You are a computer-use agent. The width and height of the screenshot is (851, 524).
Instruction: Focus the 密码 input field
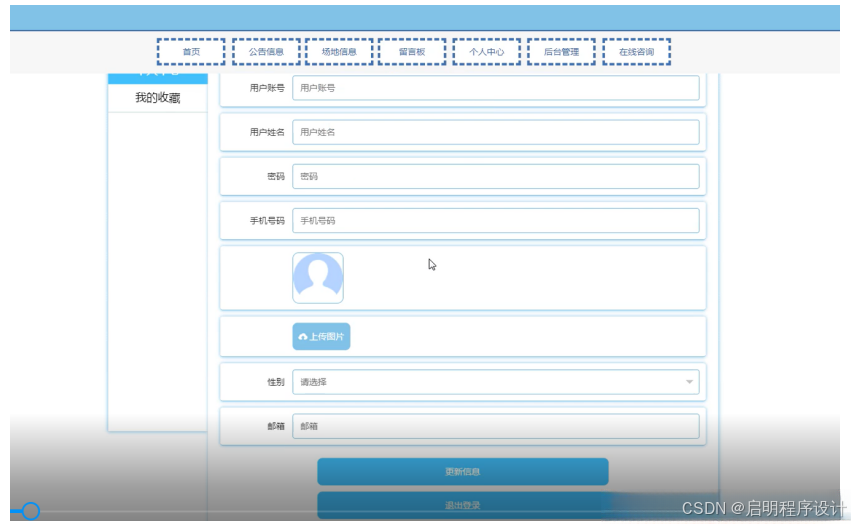tap(496, 176)
